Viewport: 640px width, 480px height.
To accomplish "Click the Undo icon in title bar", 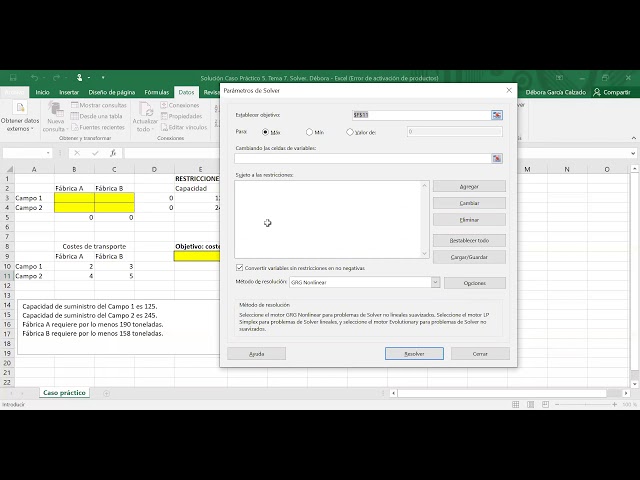I will (34, 78).
